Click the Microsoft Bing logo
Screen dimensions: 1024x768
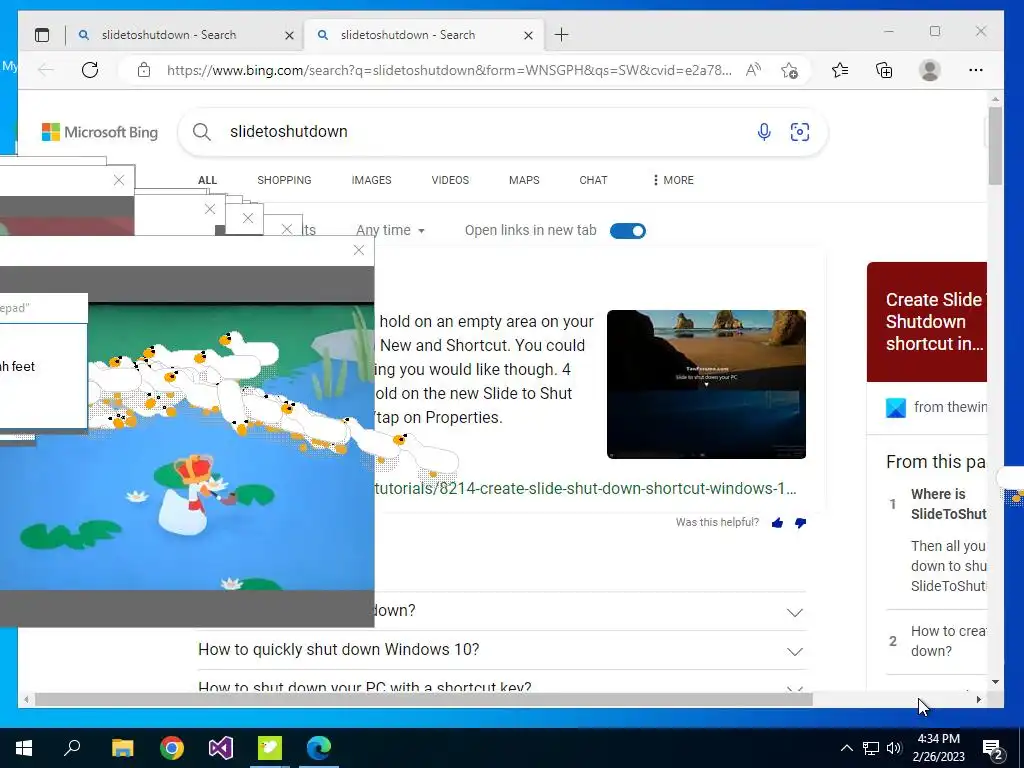[100, 132]
